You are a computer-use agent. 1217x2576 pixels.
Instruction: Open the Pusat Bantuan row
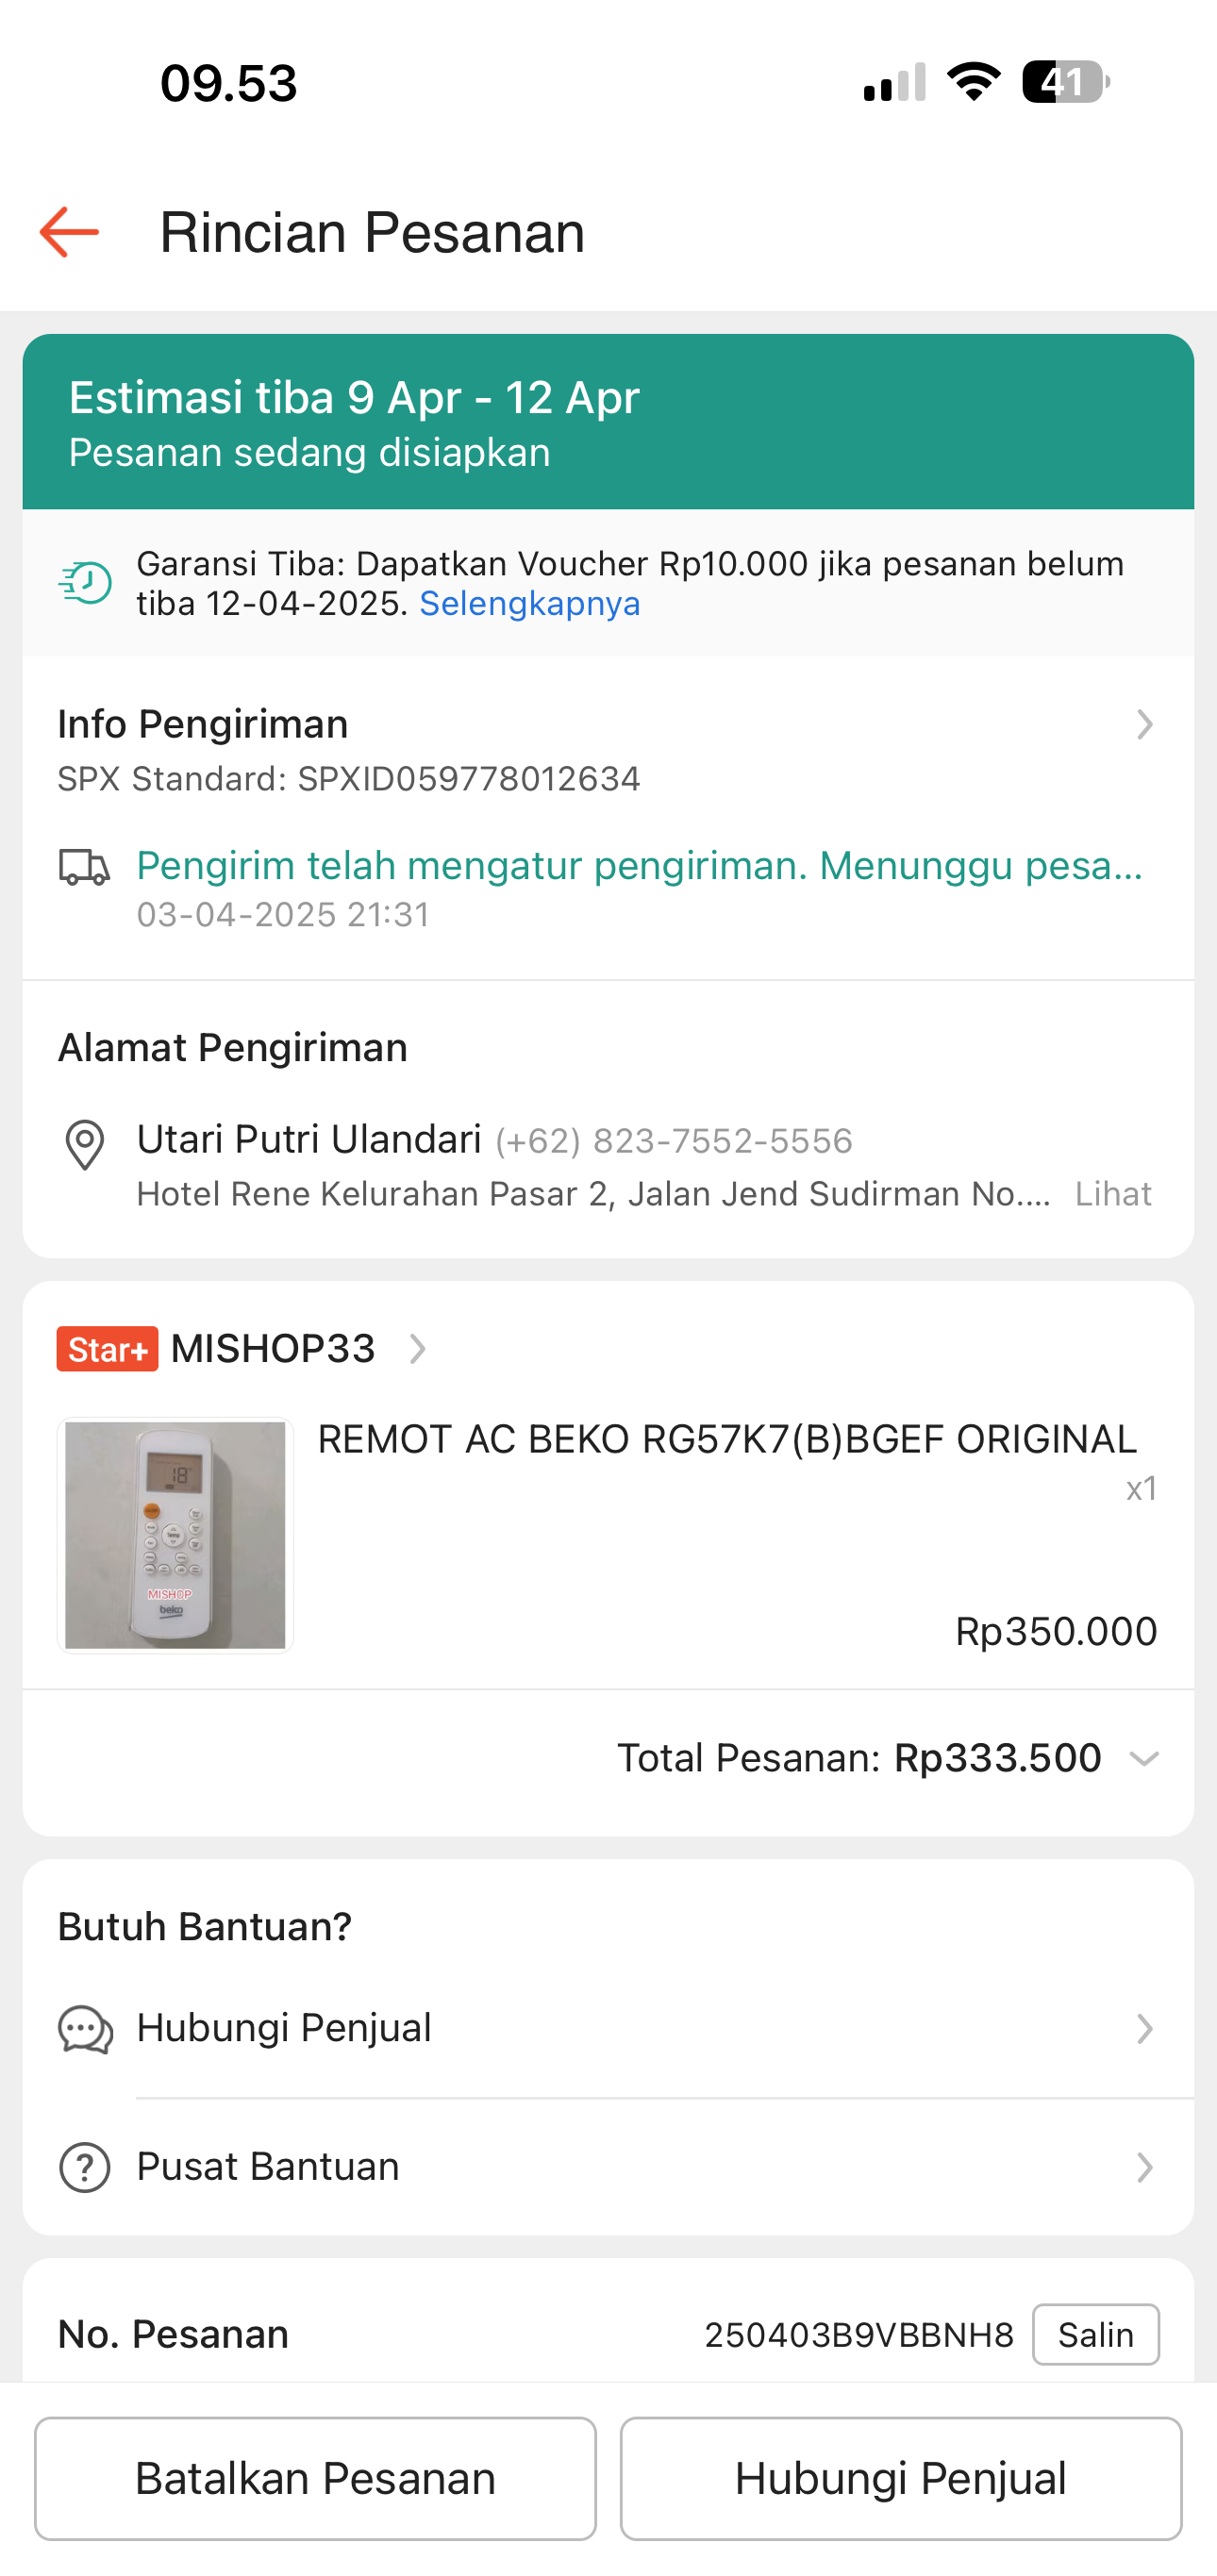point(608,2168)
